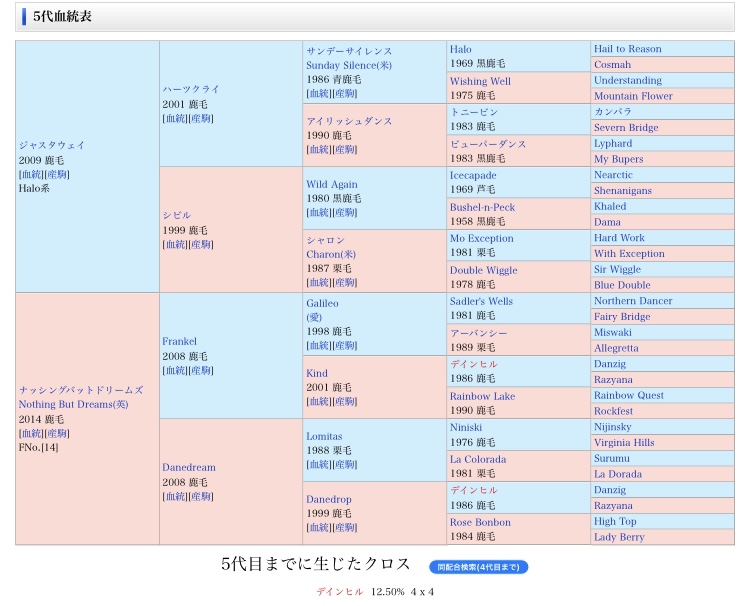
Task: Click 産駒 link under Frankel
Action: [x=201, y=370]
